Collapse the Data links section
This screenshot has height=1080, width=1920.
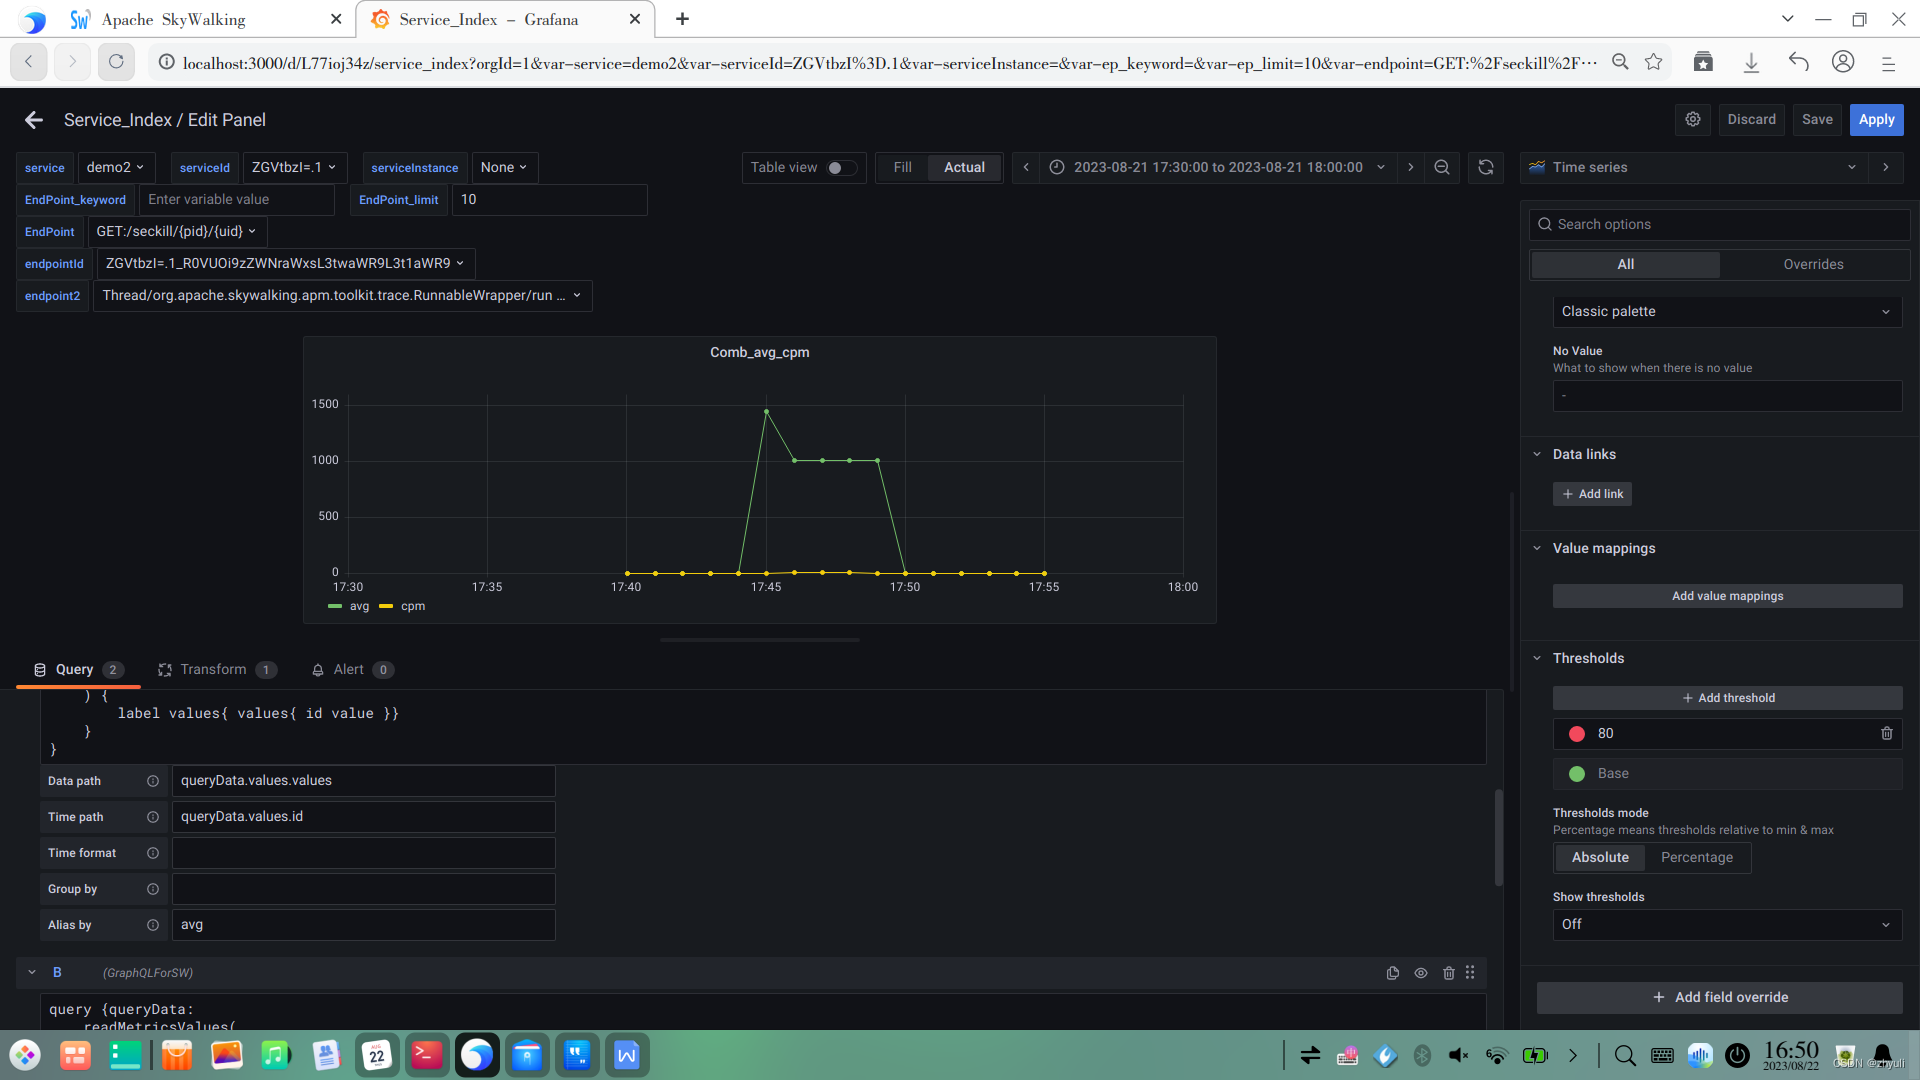[x=1537, y=455]
